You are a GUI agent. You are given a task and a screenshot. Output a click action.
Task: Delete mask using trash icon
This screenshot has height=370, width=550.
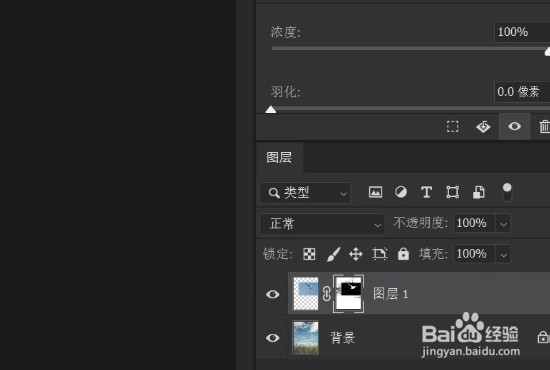click(x=544, y=127)
